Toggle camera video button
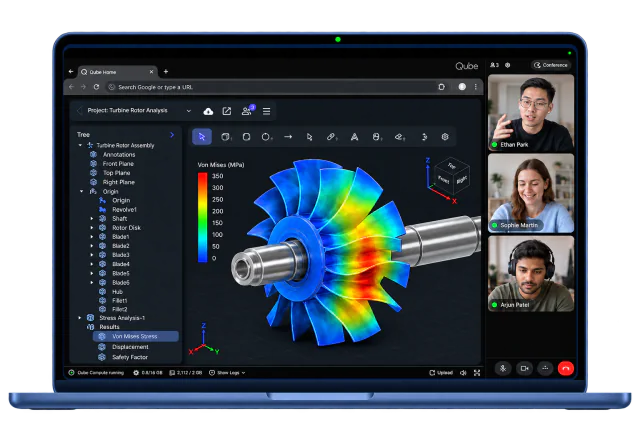 (x=524, y=368)
